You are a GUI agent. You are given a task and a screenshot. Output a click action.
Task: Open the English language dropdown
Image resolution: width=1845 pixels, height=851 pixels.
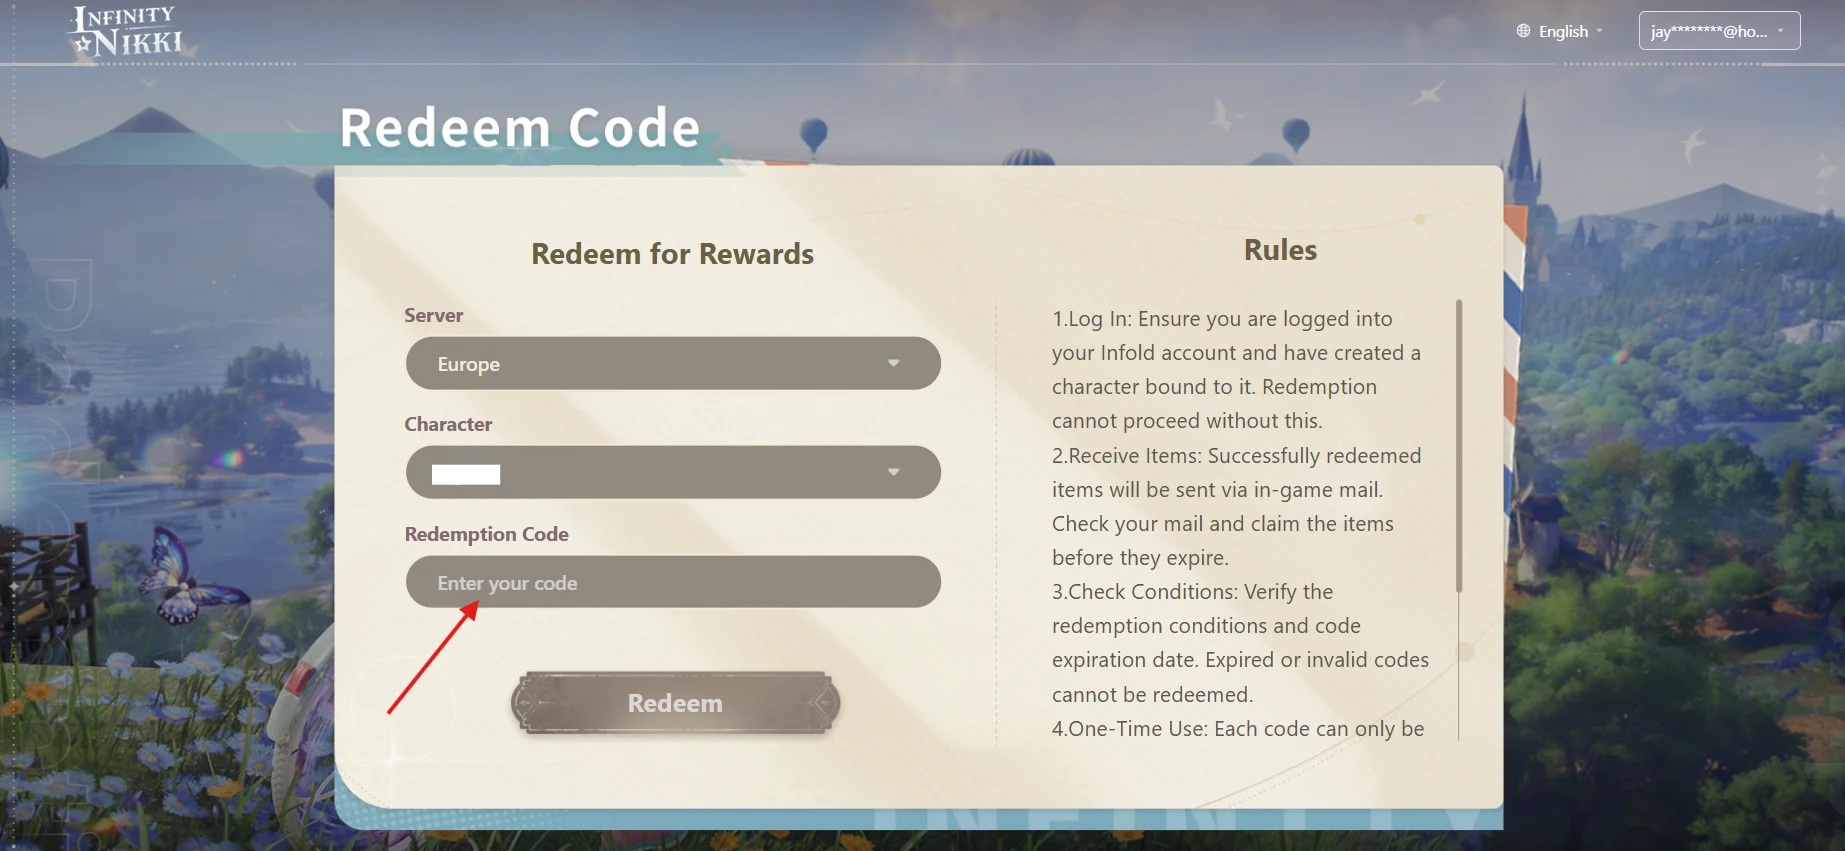point(1560,31)
